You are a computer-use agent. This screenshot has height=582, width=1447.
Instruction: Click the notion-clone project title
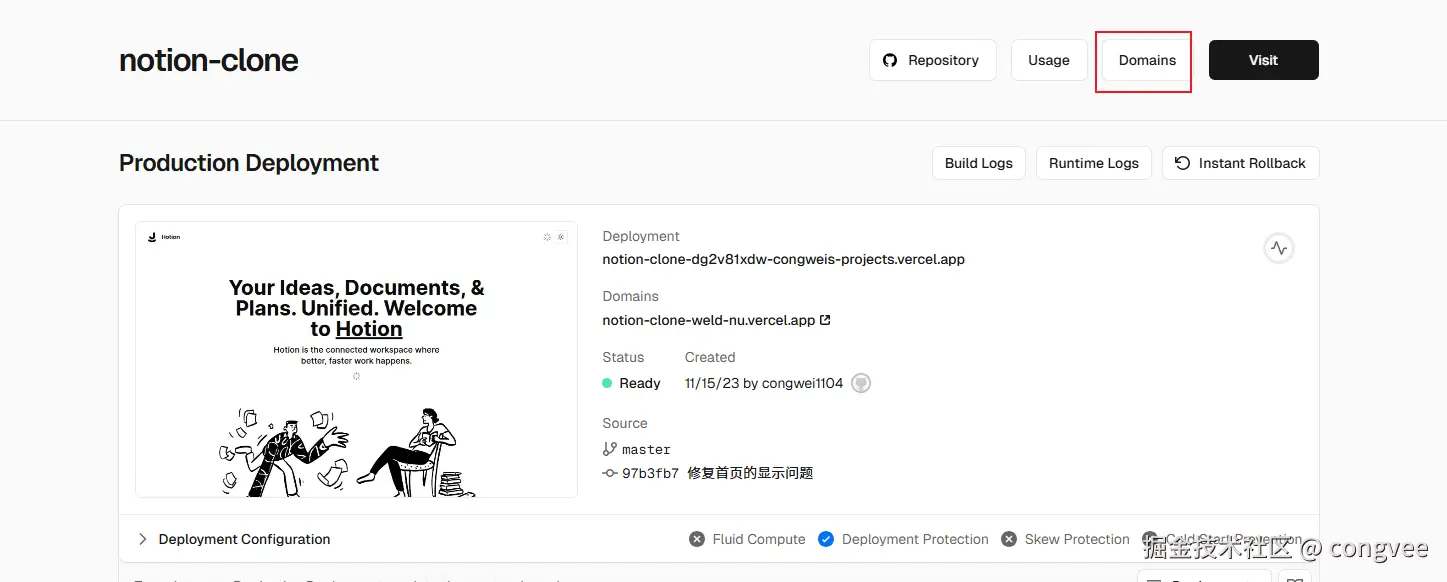pos(209,60)
